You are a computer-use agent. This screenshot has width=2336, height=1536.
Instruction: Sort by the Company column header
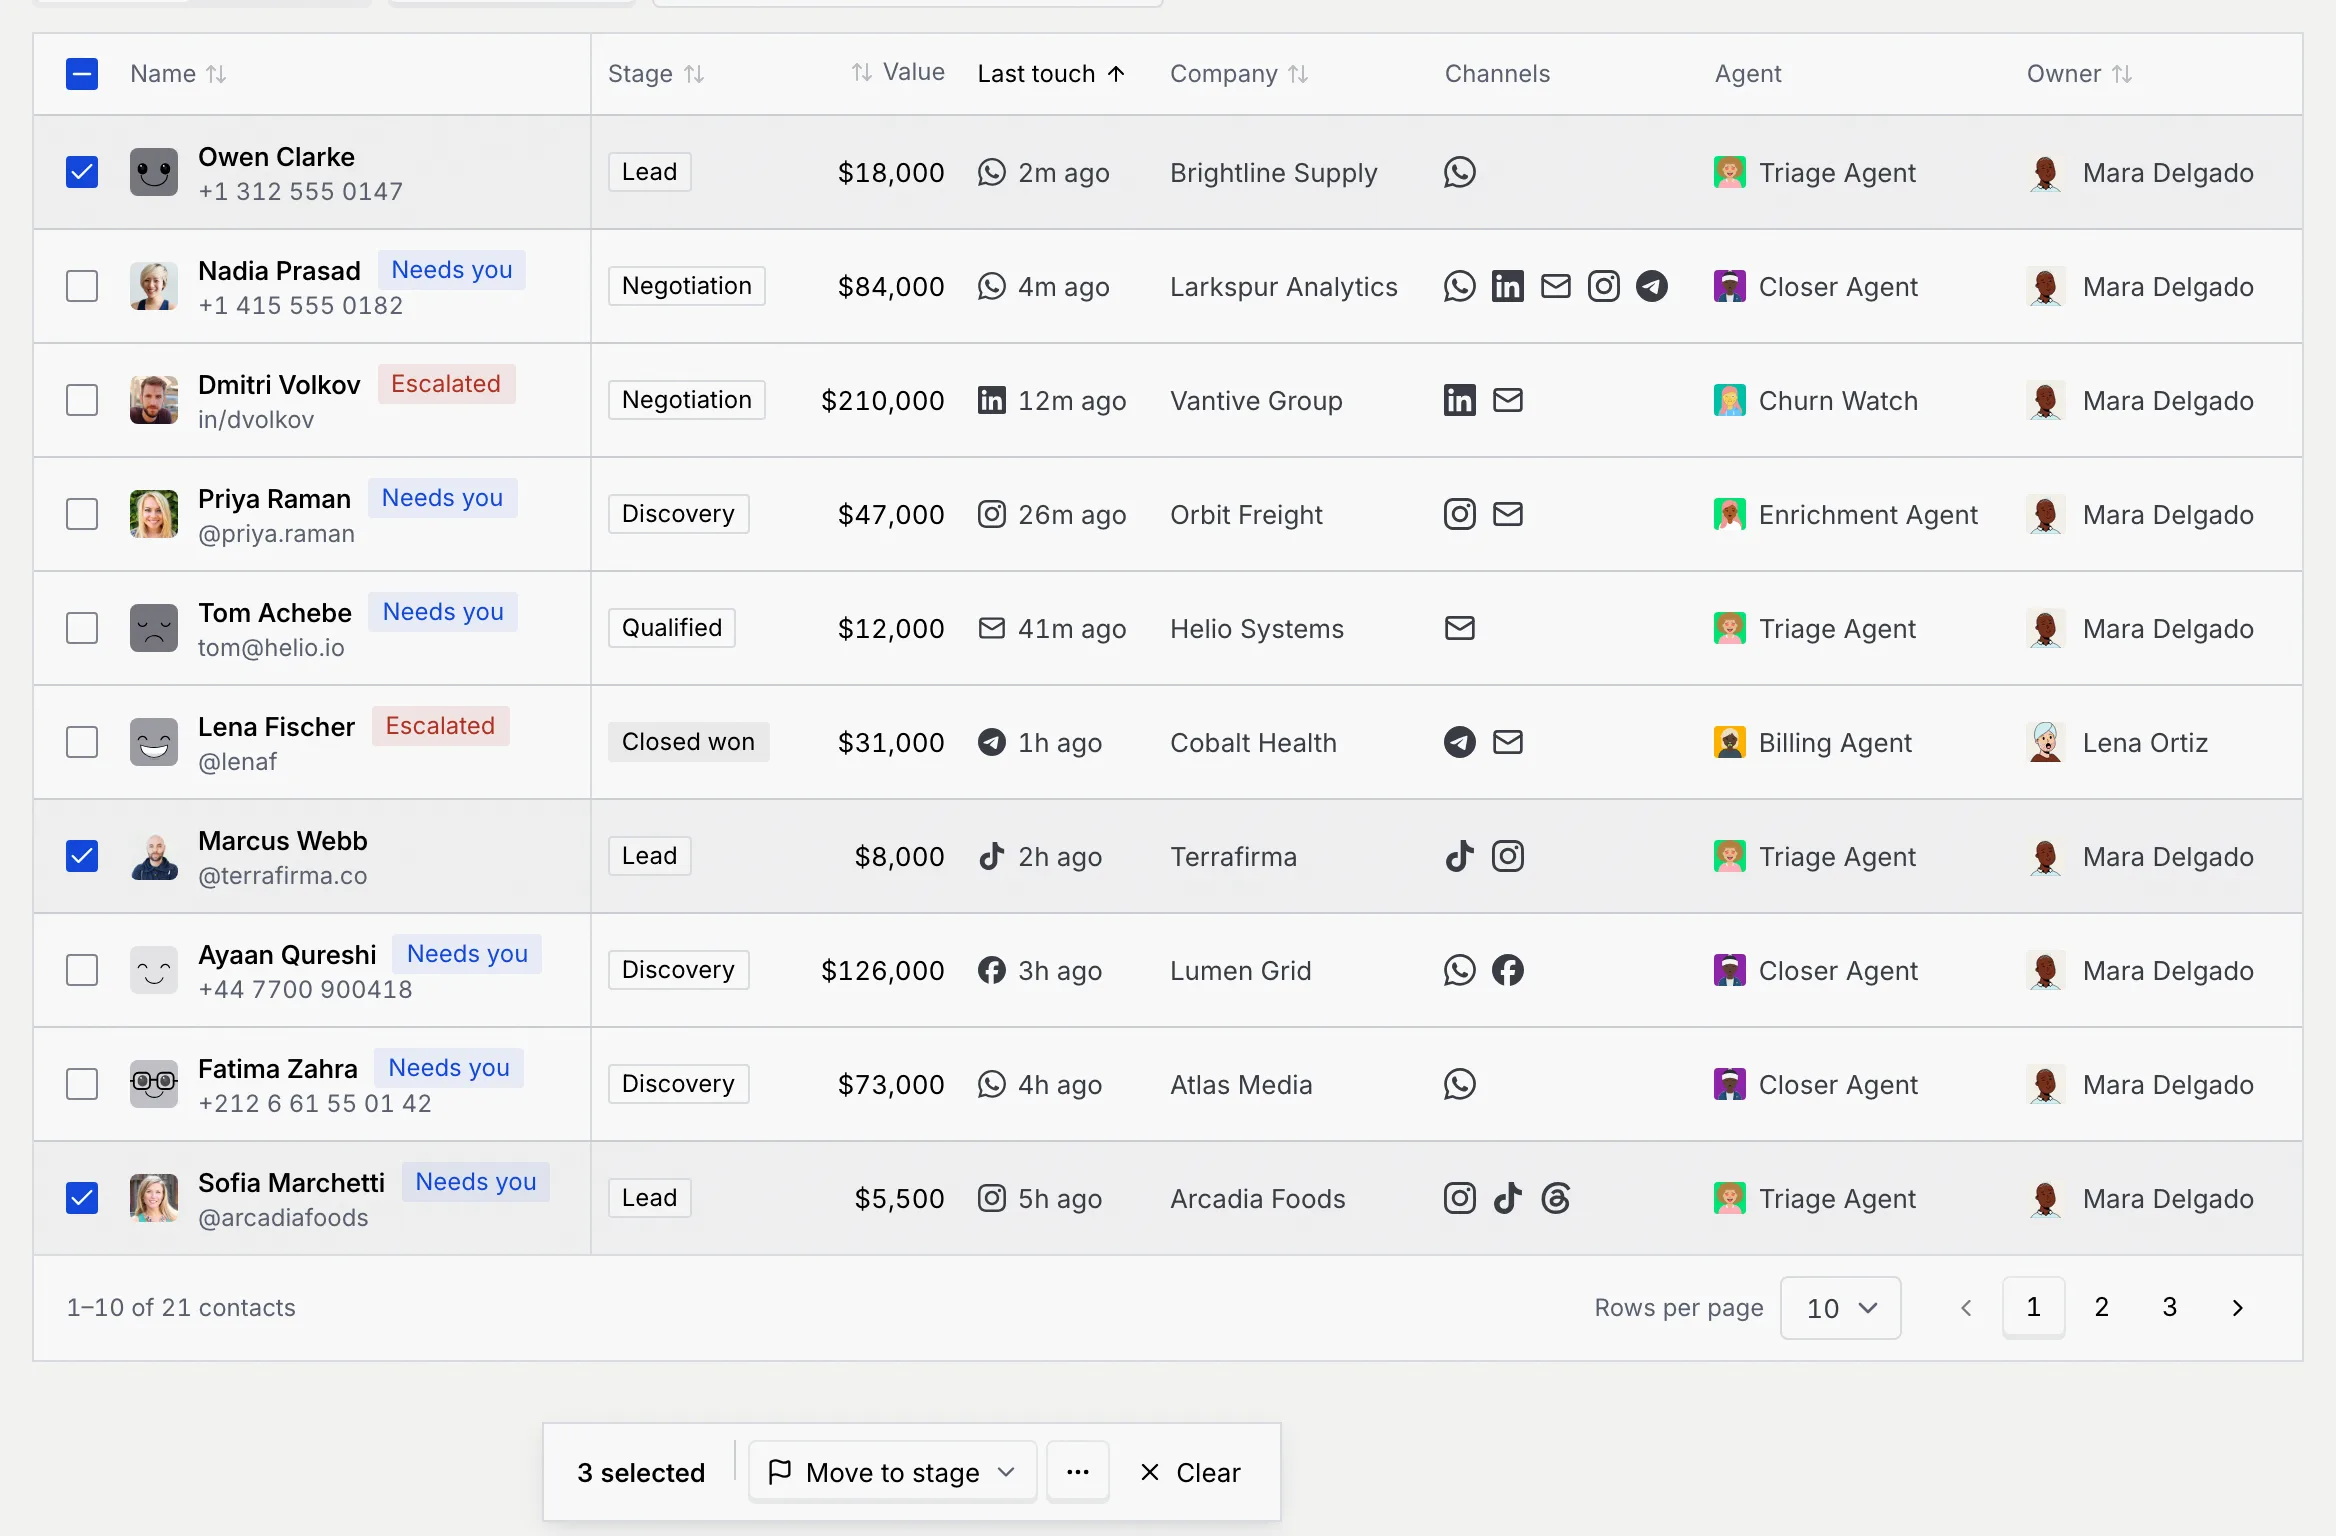1239,74
